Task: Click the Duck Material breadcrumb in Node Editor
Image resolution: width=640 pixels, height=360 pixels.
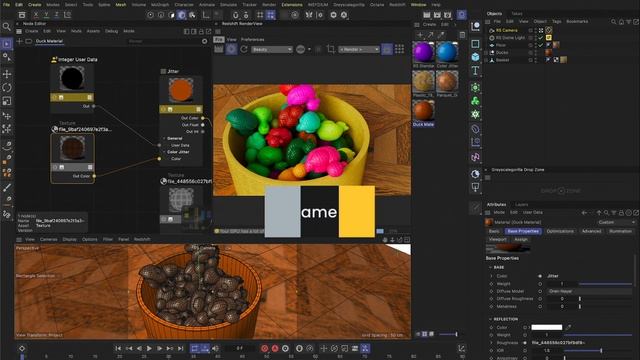Action: [x=49, y=41]
